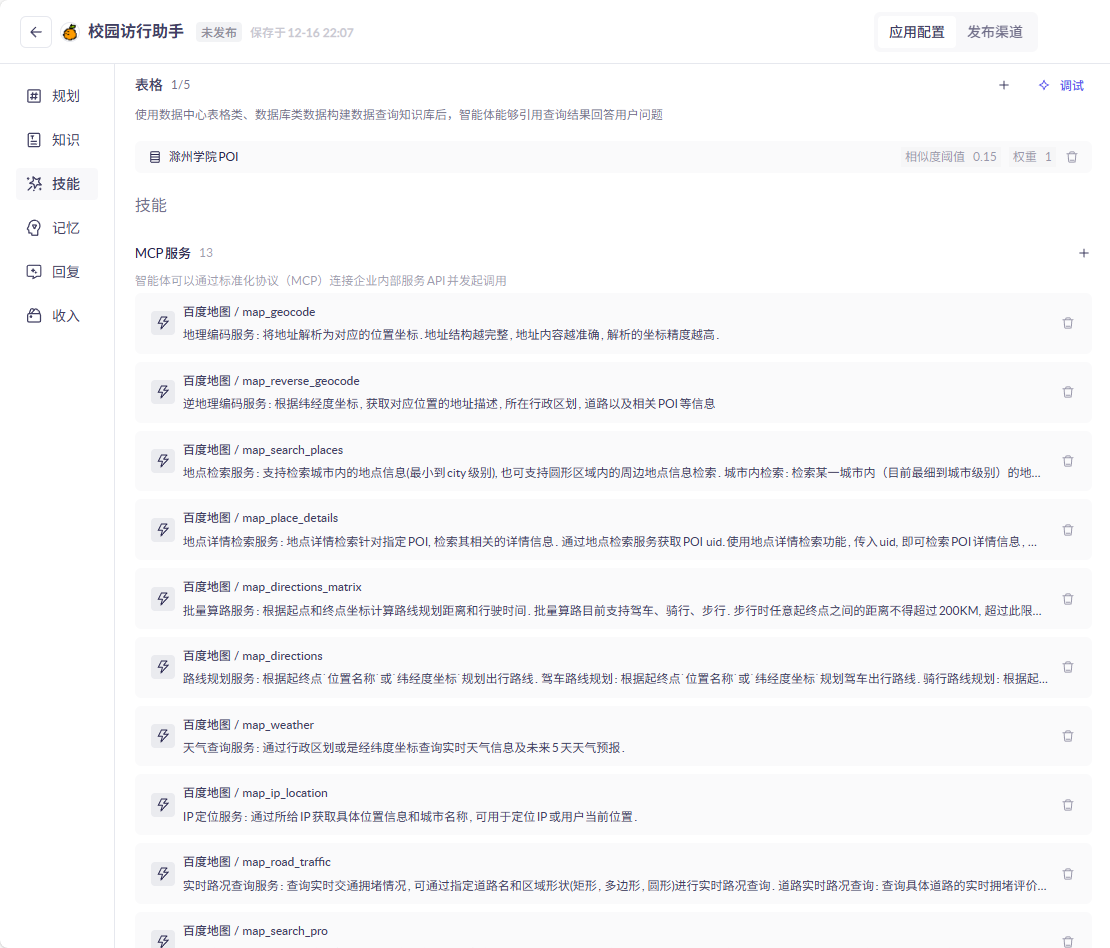Delete the map_place_details service
Viewport: 1110px width, 948px height.
pos(1068,530)
